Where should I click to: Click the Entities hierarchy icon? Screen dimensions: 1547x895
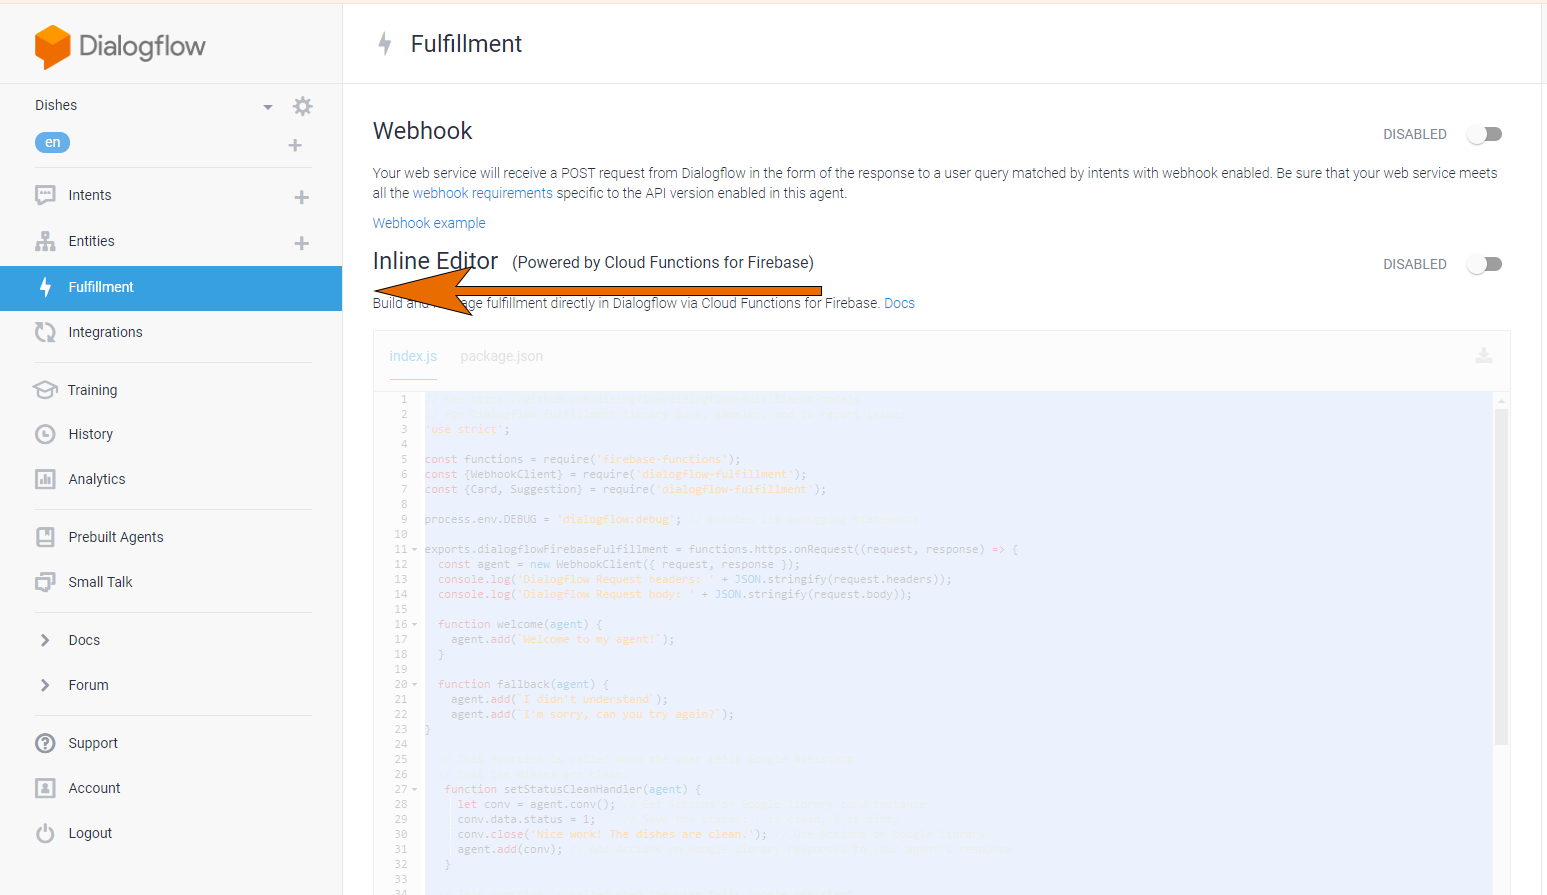[45, 241]
